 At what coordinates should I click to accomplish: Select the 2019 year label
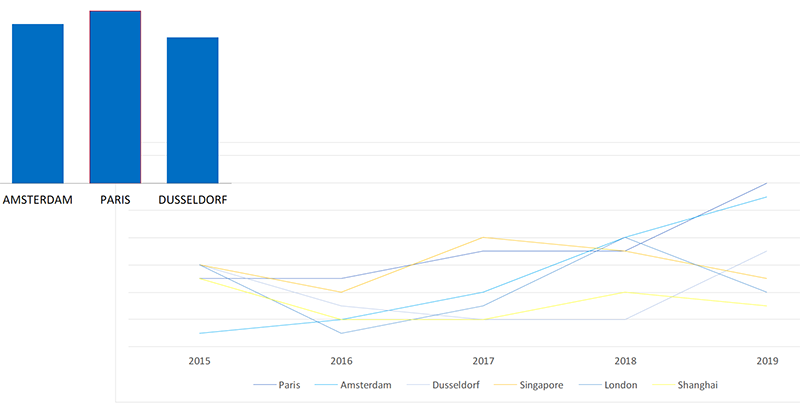pos(767,361)
